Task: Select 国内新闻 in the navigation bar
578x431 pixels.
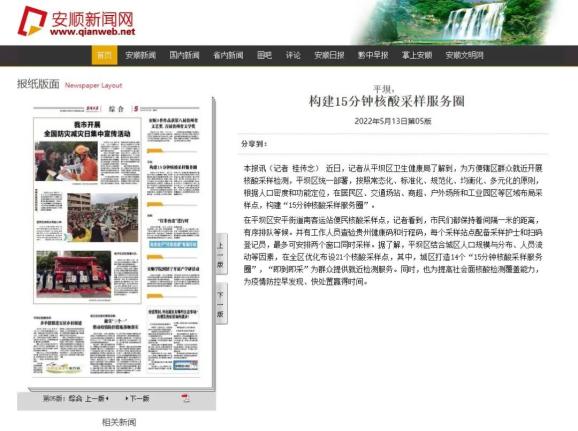Action: point(184,55)
